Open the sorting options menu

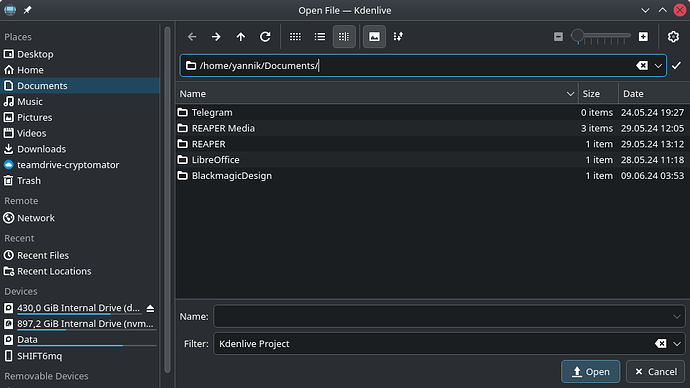click(398, 37)
